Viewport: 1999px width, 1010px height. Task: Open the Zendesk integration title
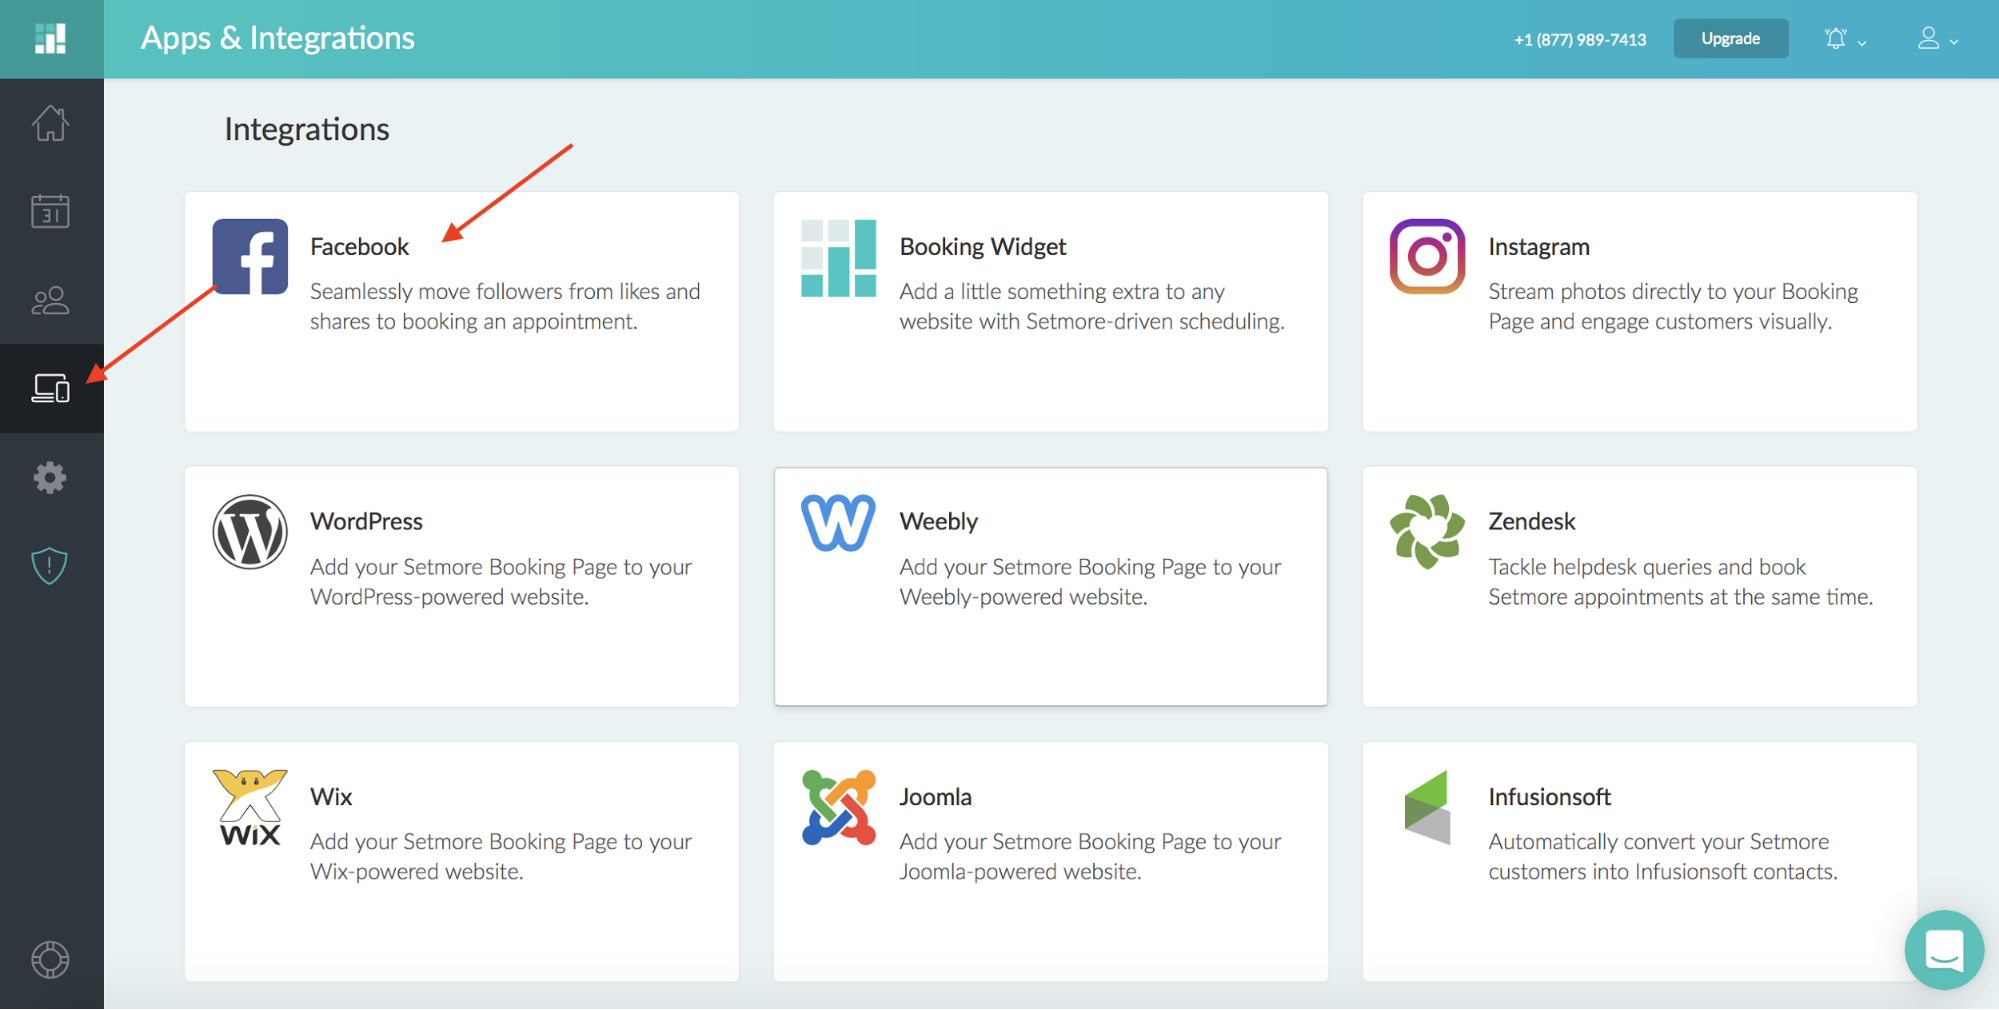(1531, 522)
